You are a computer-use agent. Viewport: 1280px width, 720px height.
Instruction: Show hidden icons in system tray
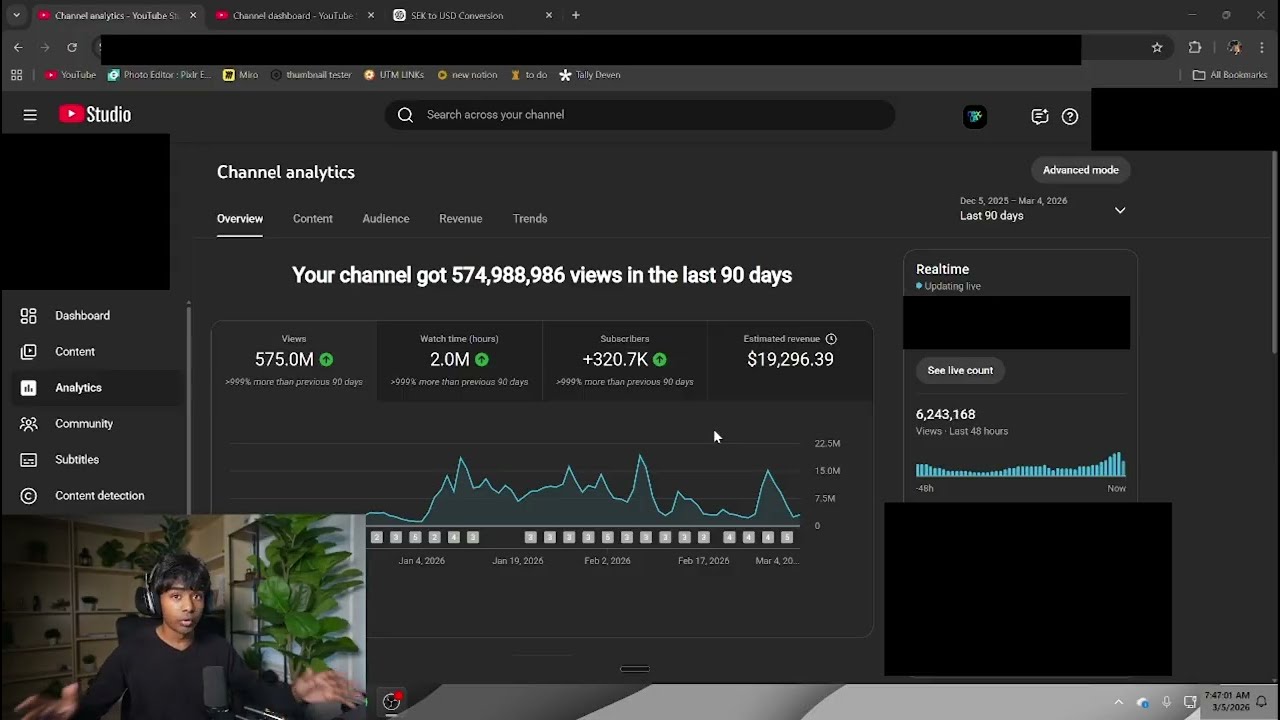pyautogui.click(x=1119, y=702)
